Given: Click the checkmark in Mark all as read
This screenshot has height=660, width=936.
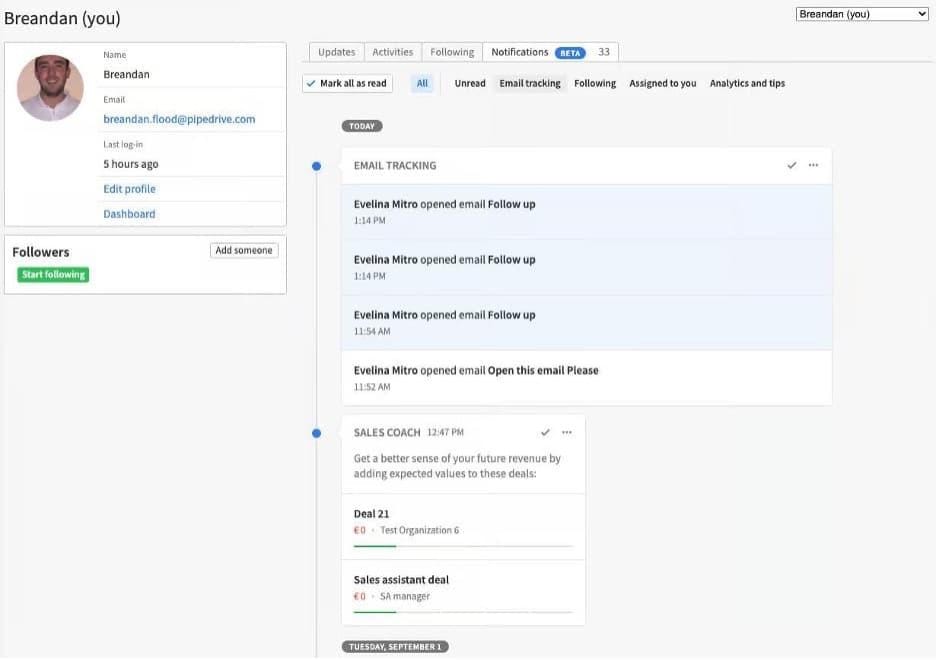Looking at the screenshot, I should tap(312, 83).
